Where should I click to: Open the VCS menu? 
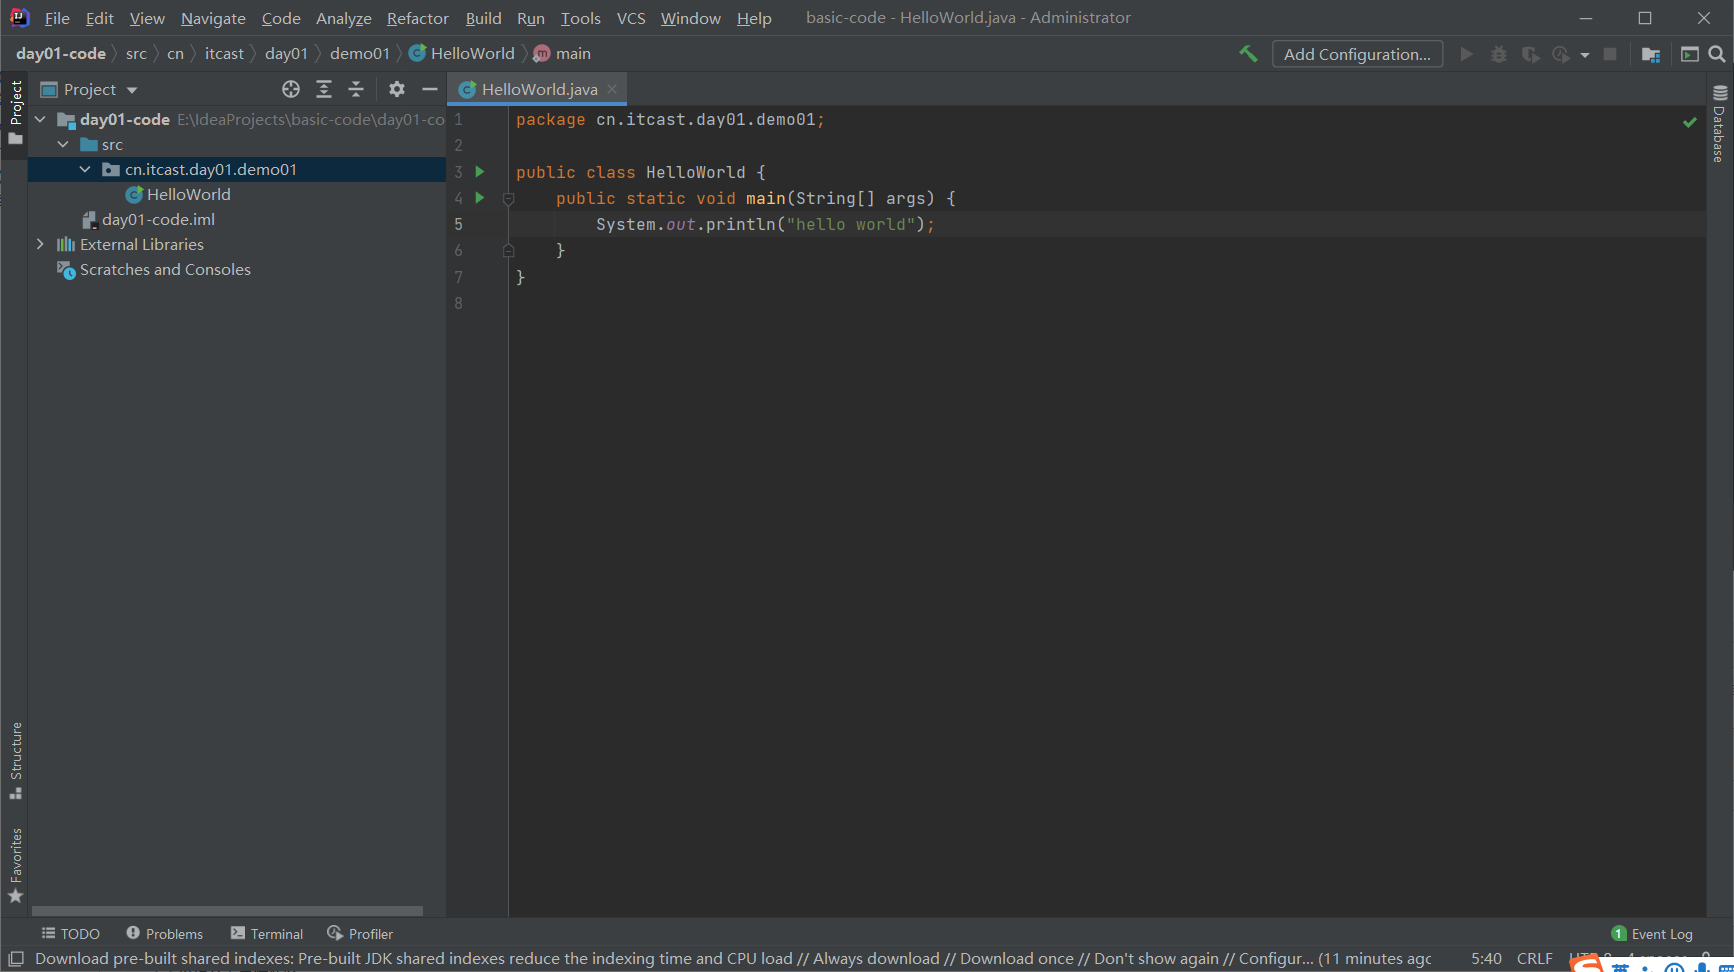[631, 18]
